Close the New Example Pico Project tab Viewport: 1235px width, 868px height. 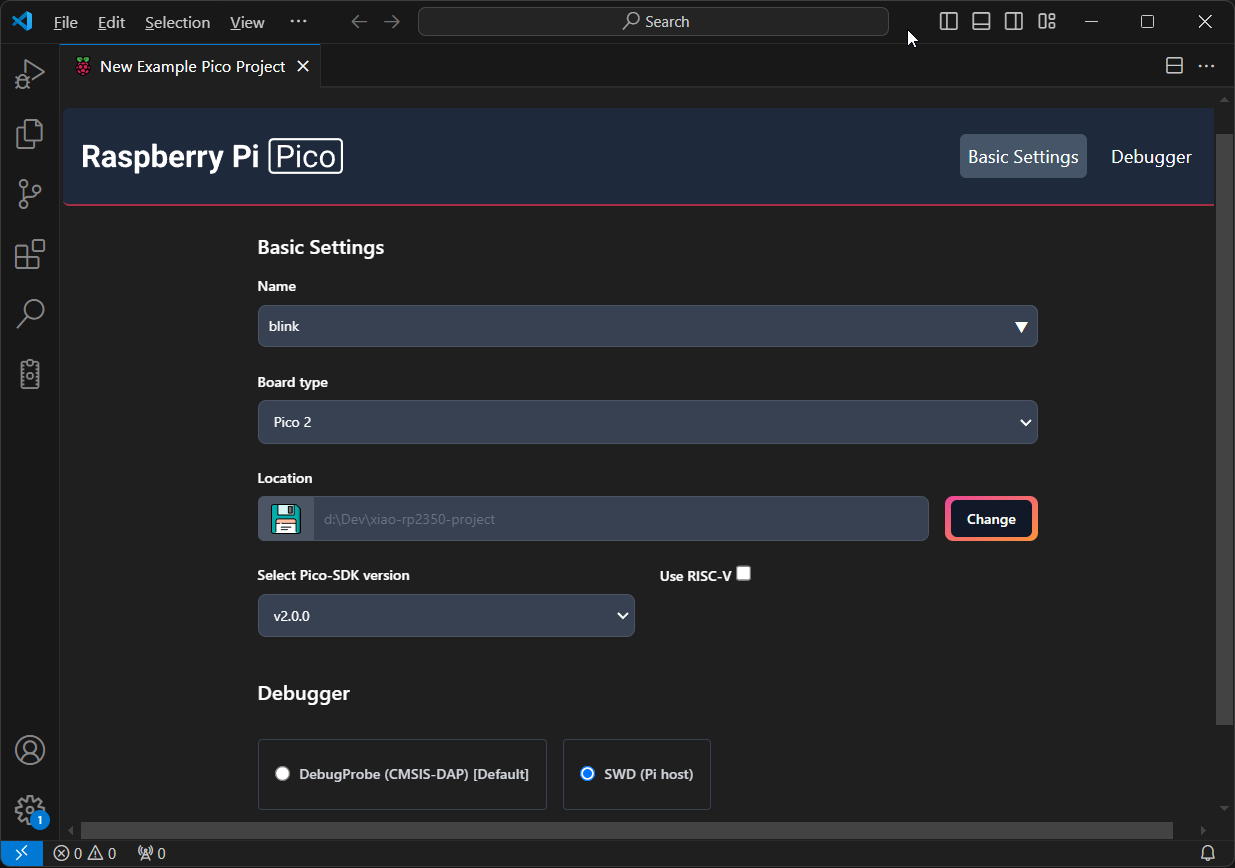click(x=303, y=66)
